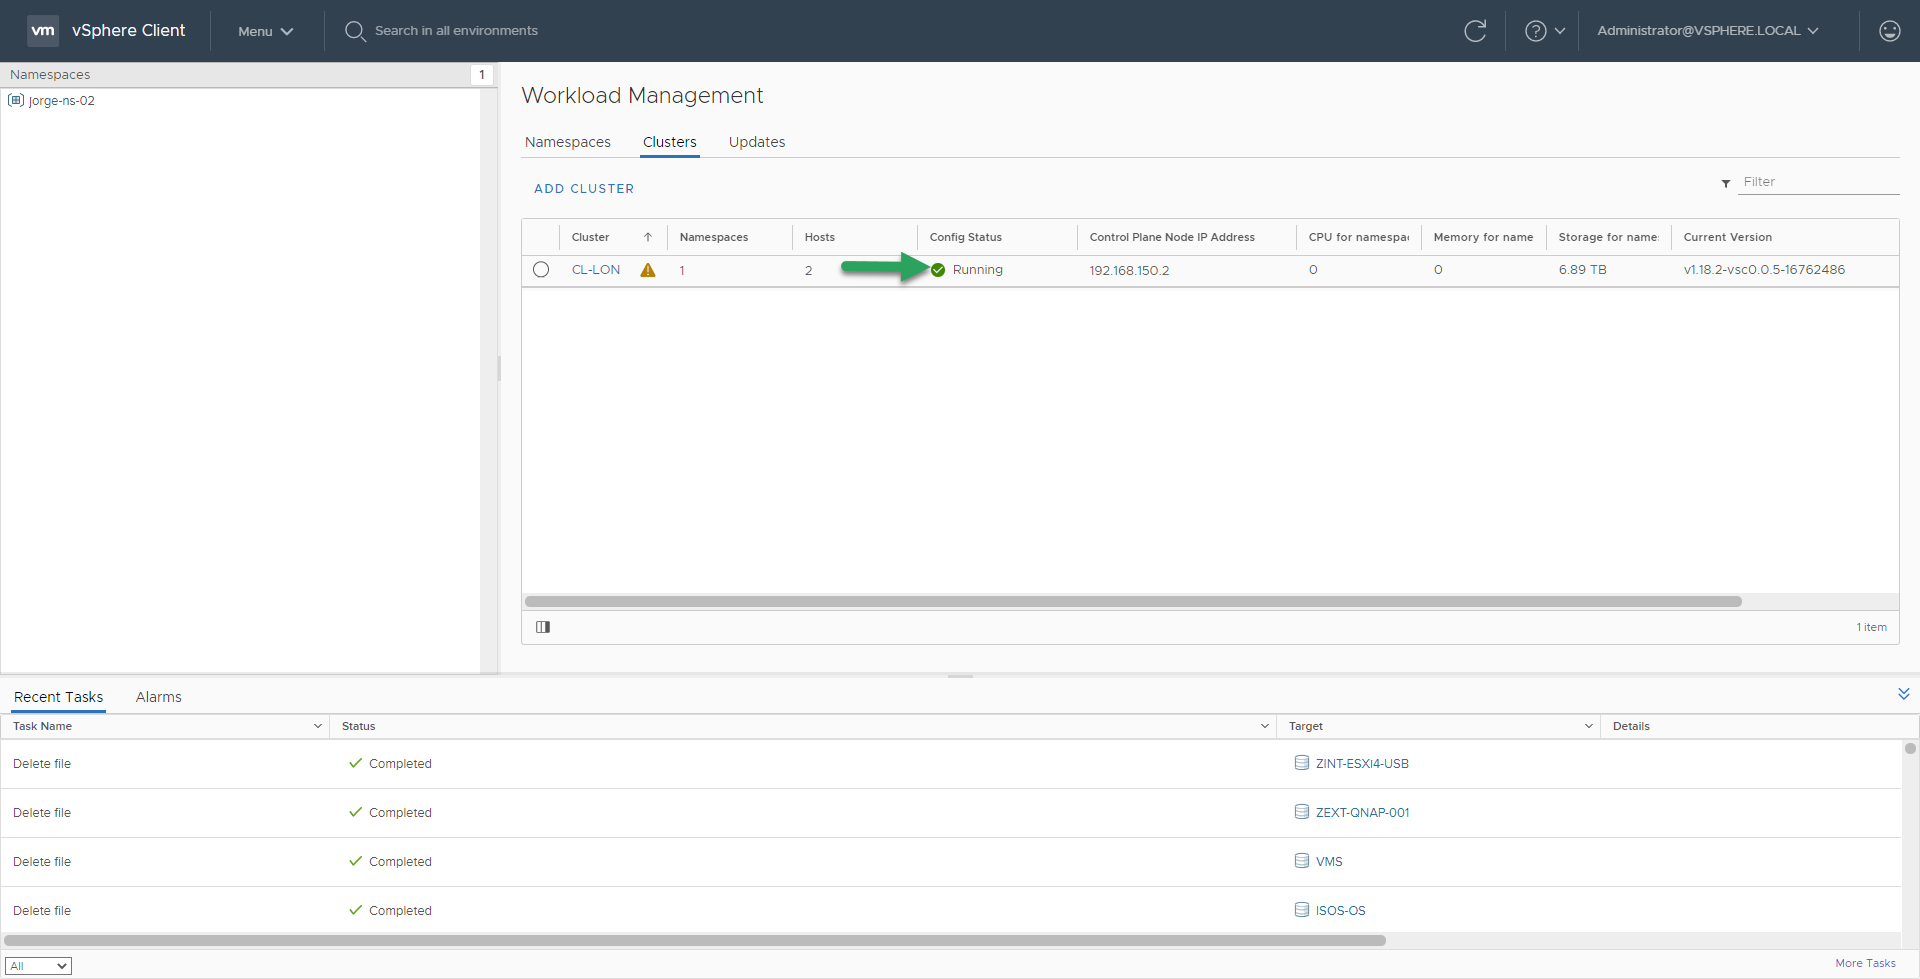The image size is (1920, 979).
Task: Click the Search in all environments field
Action: 456,31
